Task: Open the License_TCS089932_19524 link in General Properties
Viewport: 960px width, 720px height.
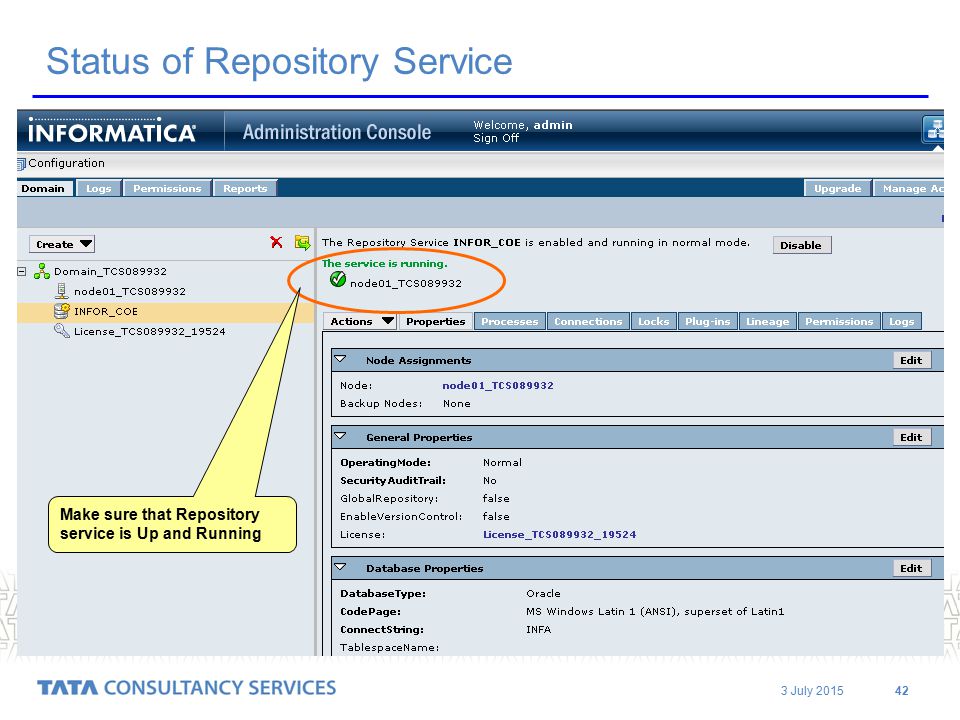Action: coord(560,534)
